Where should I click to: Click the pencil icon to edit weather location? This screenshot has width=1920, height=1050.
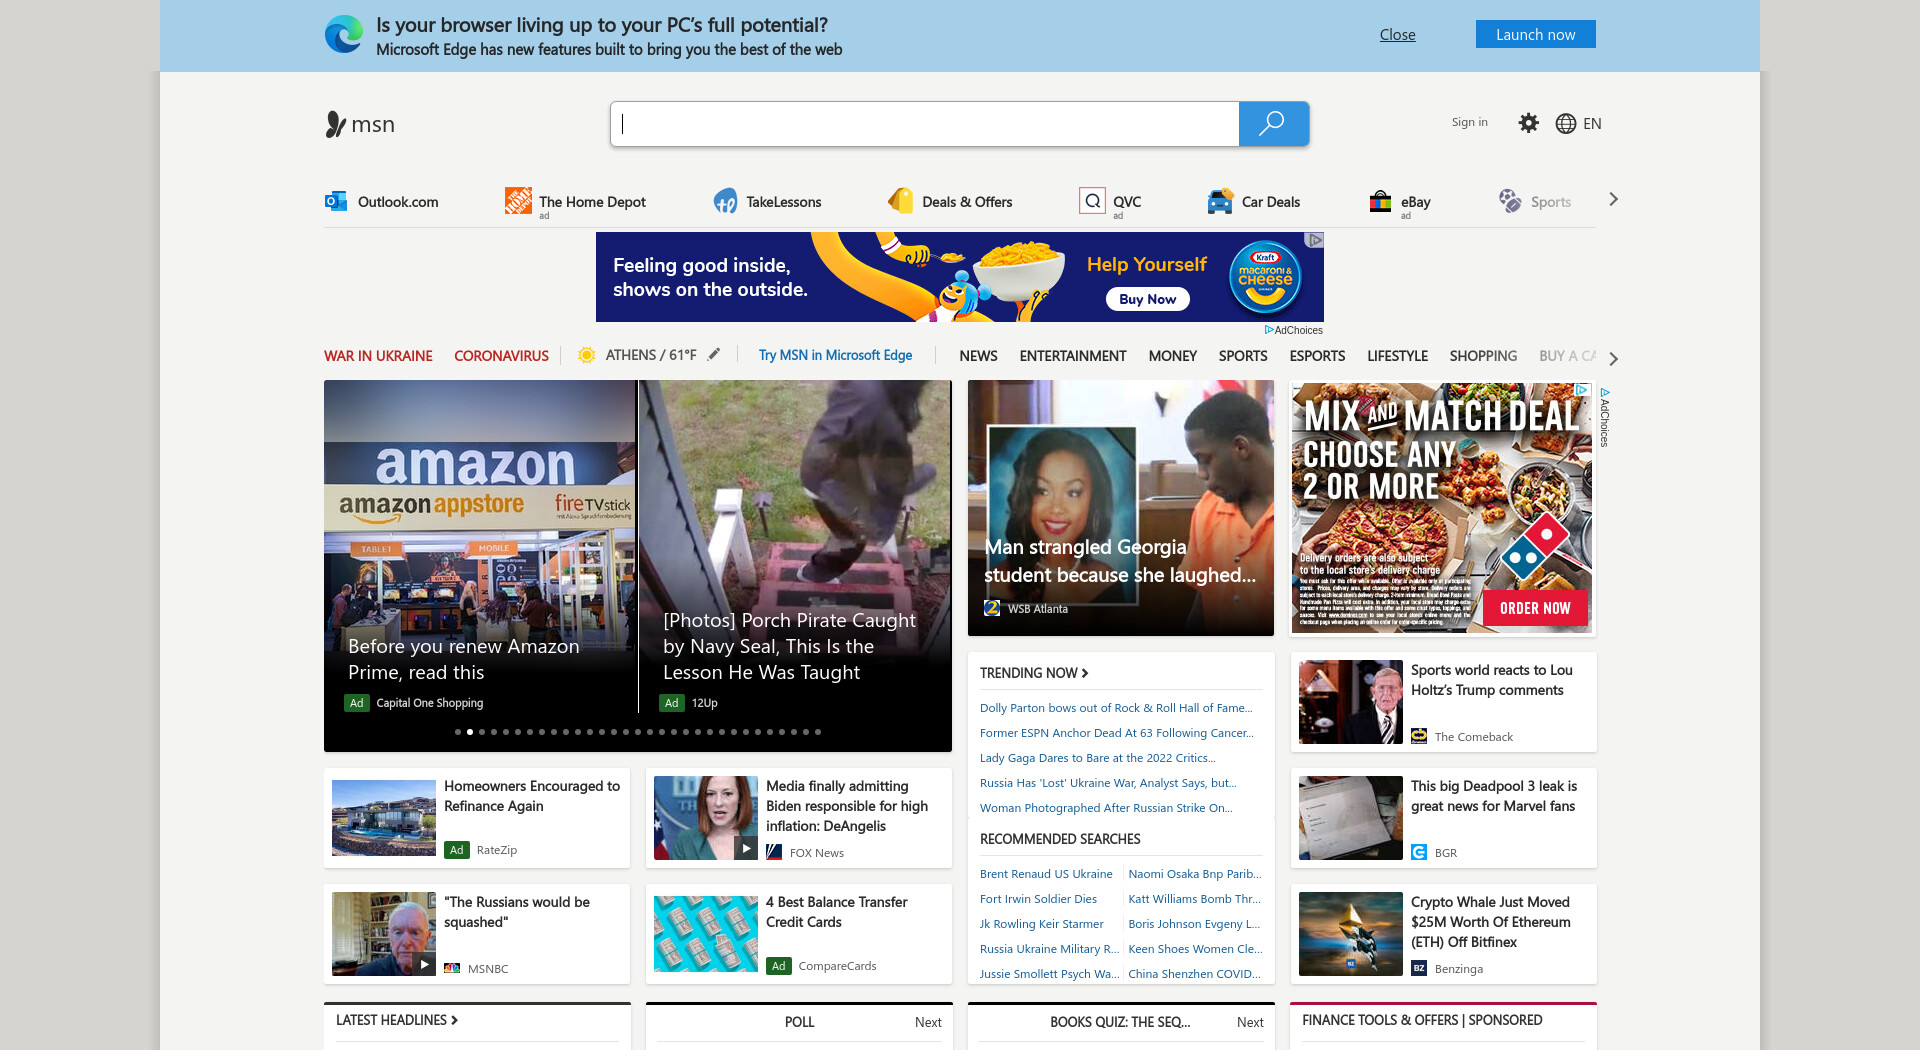point(714,354)
